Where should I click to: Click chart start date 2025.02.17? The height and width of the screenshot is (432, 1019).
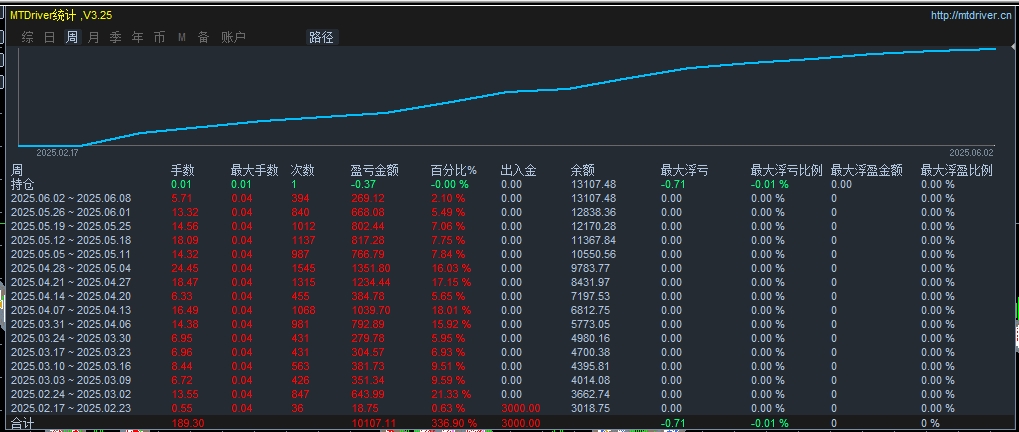pyautogui.click(x=57, y=153)
